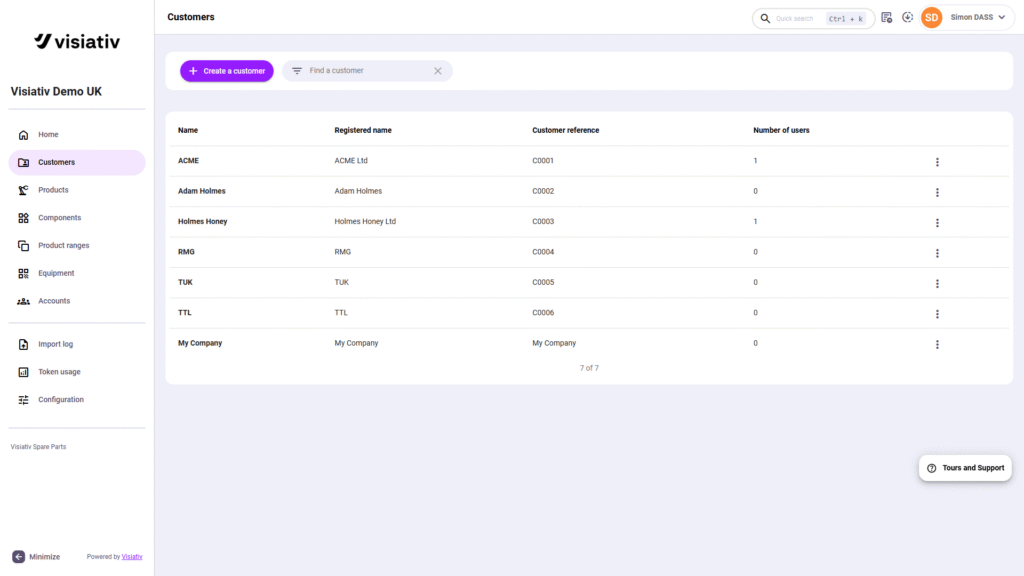Open Equipment menu item

(77, 273)
